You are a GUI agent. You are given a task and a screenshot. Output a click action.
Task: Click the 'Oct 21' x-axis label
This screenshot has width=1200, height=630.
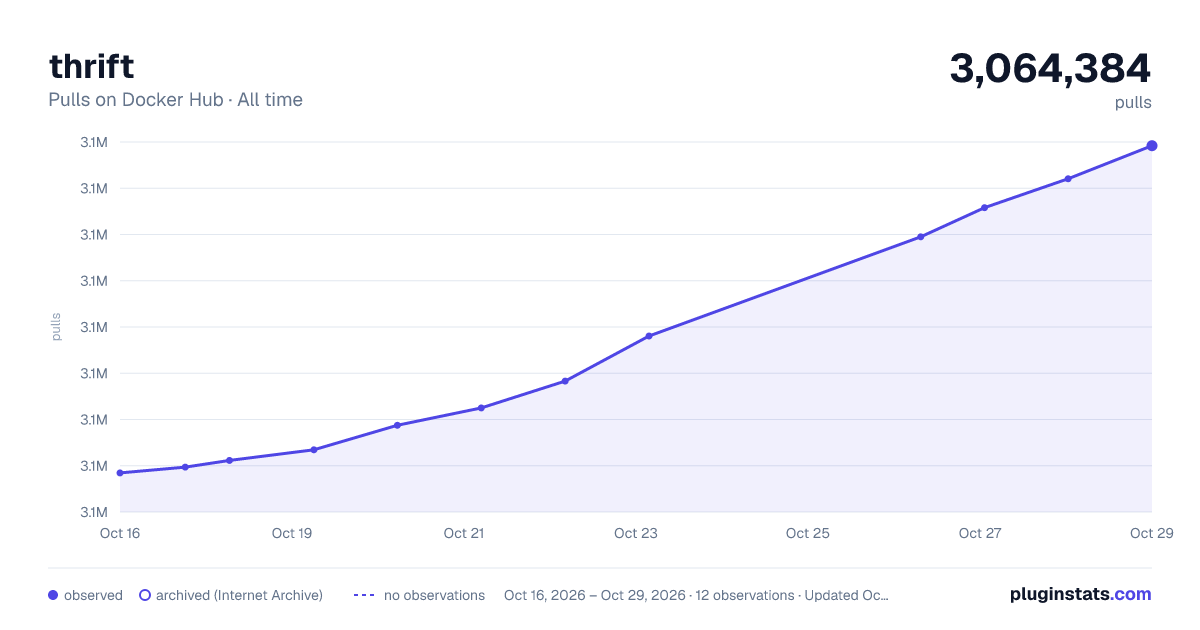click(464, 533)
